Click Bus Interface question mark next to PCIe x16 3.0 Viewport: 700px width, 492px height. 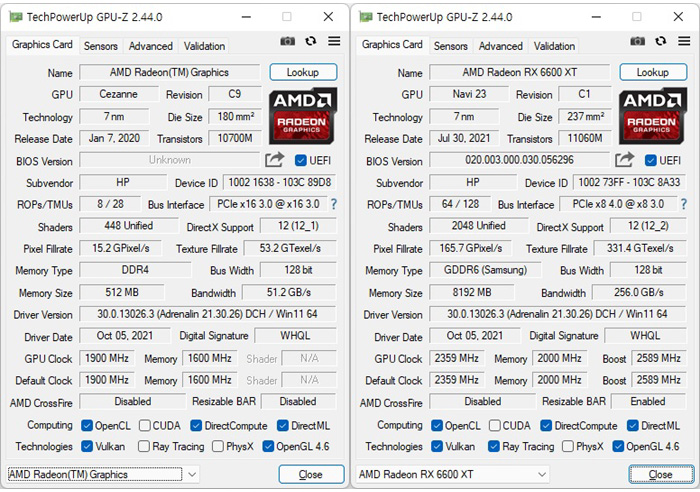point(334,204)
